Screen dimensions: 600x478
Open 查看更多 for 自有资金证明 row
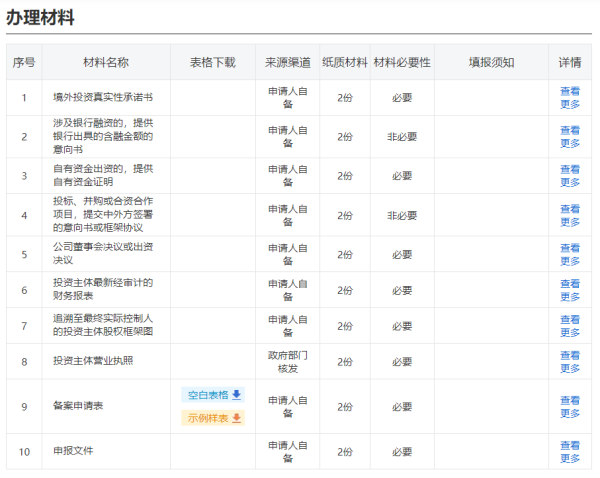click(x=570, y=176)
